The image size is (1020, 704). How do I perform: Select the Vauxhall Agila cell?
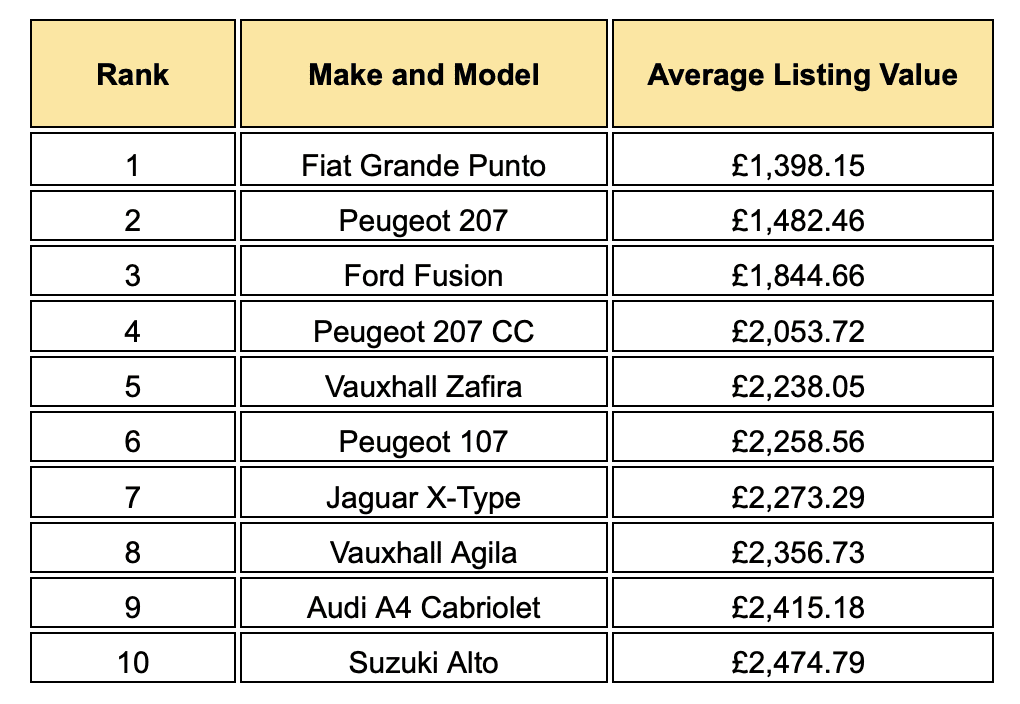pyautogui.click(x=423, y=547)
